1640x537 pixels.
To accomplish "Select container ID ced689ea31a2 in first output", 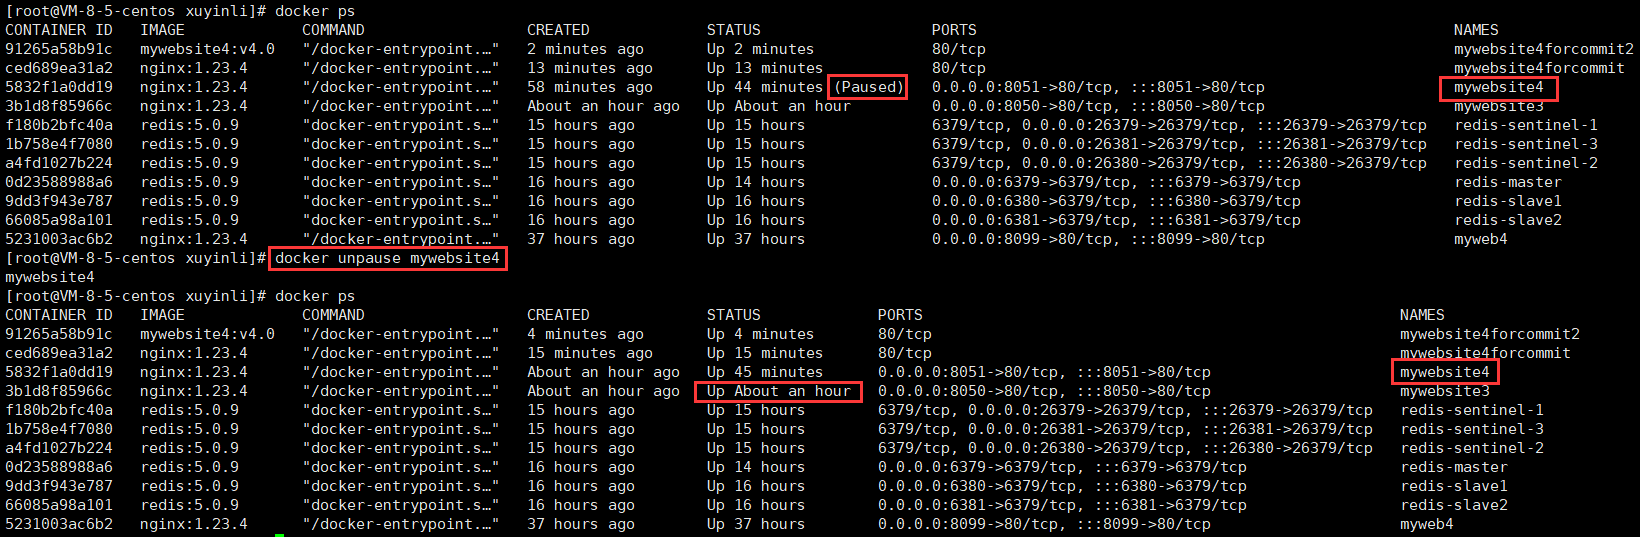I will [x=59, y=68].
